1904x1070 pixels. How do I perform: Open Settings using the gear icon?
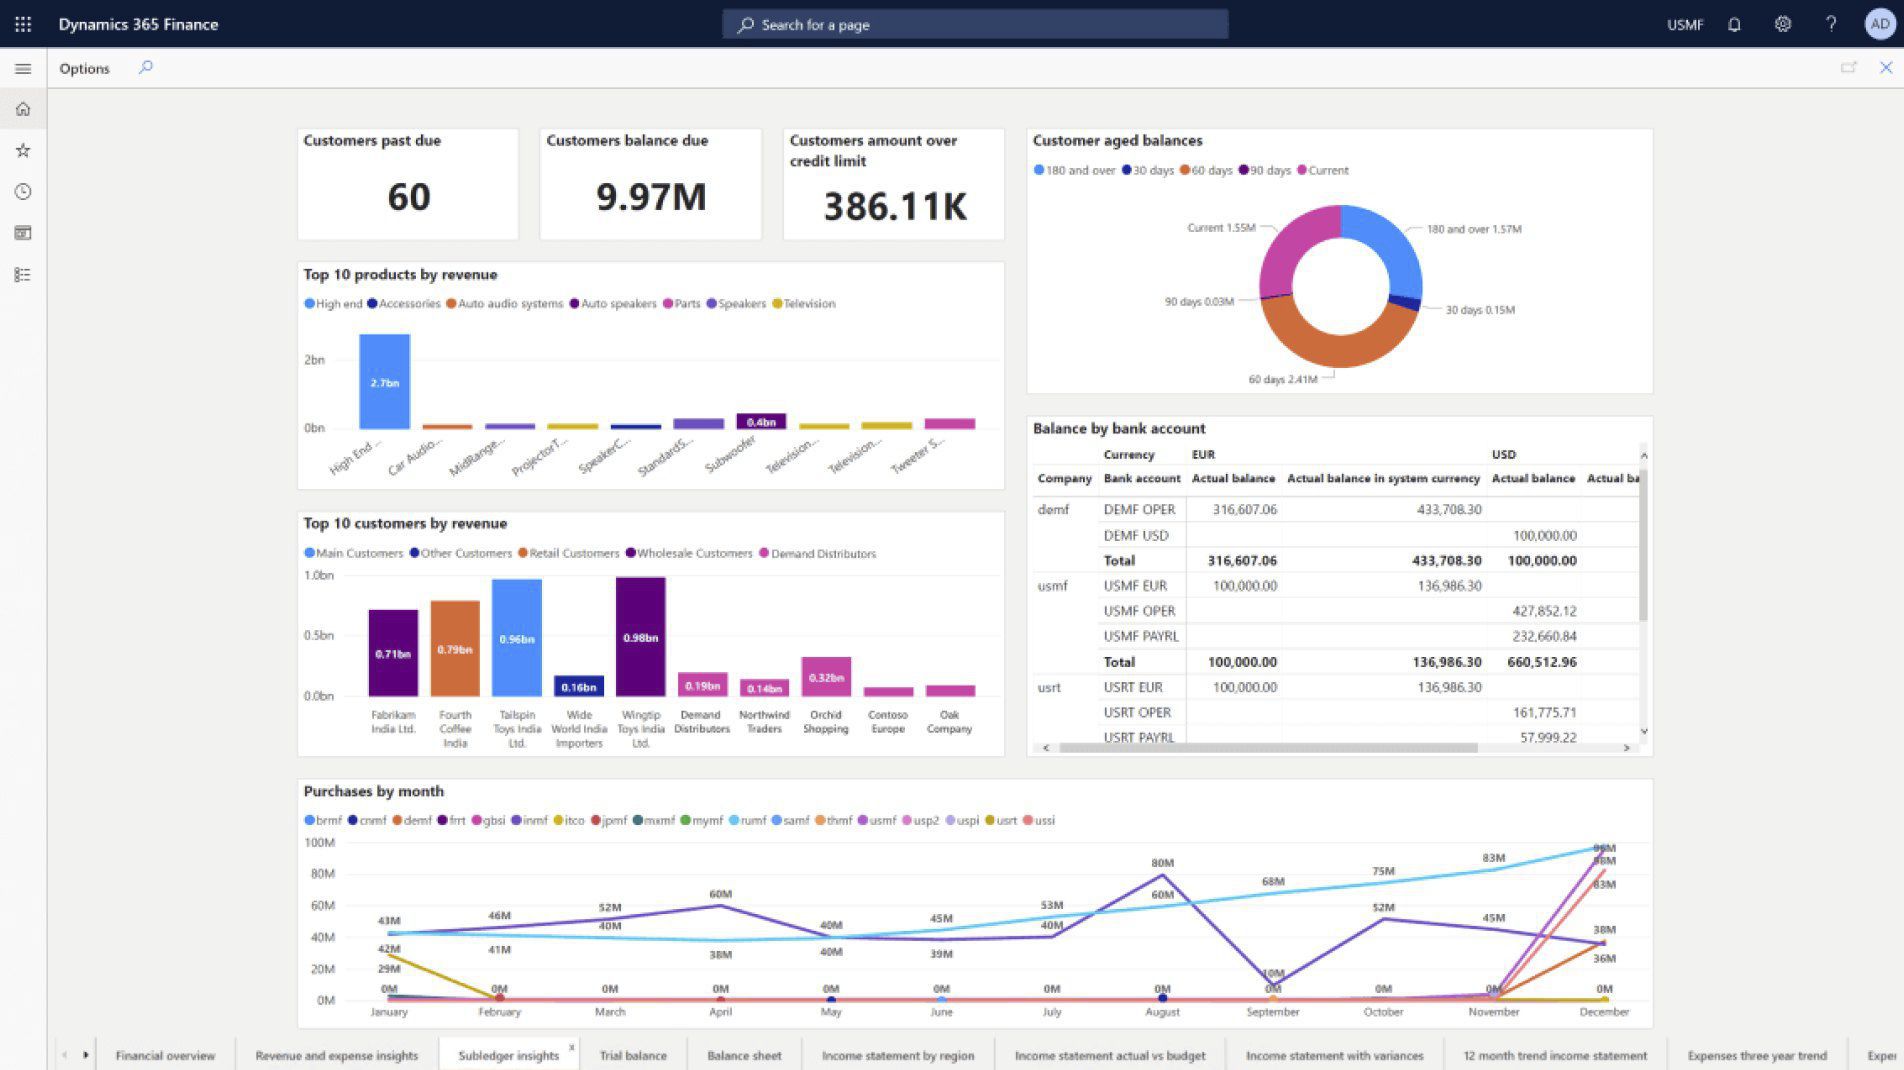tap(1782, 23)
